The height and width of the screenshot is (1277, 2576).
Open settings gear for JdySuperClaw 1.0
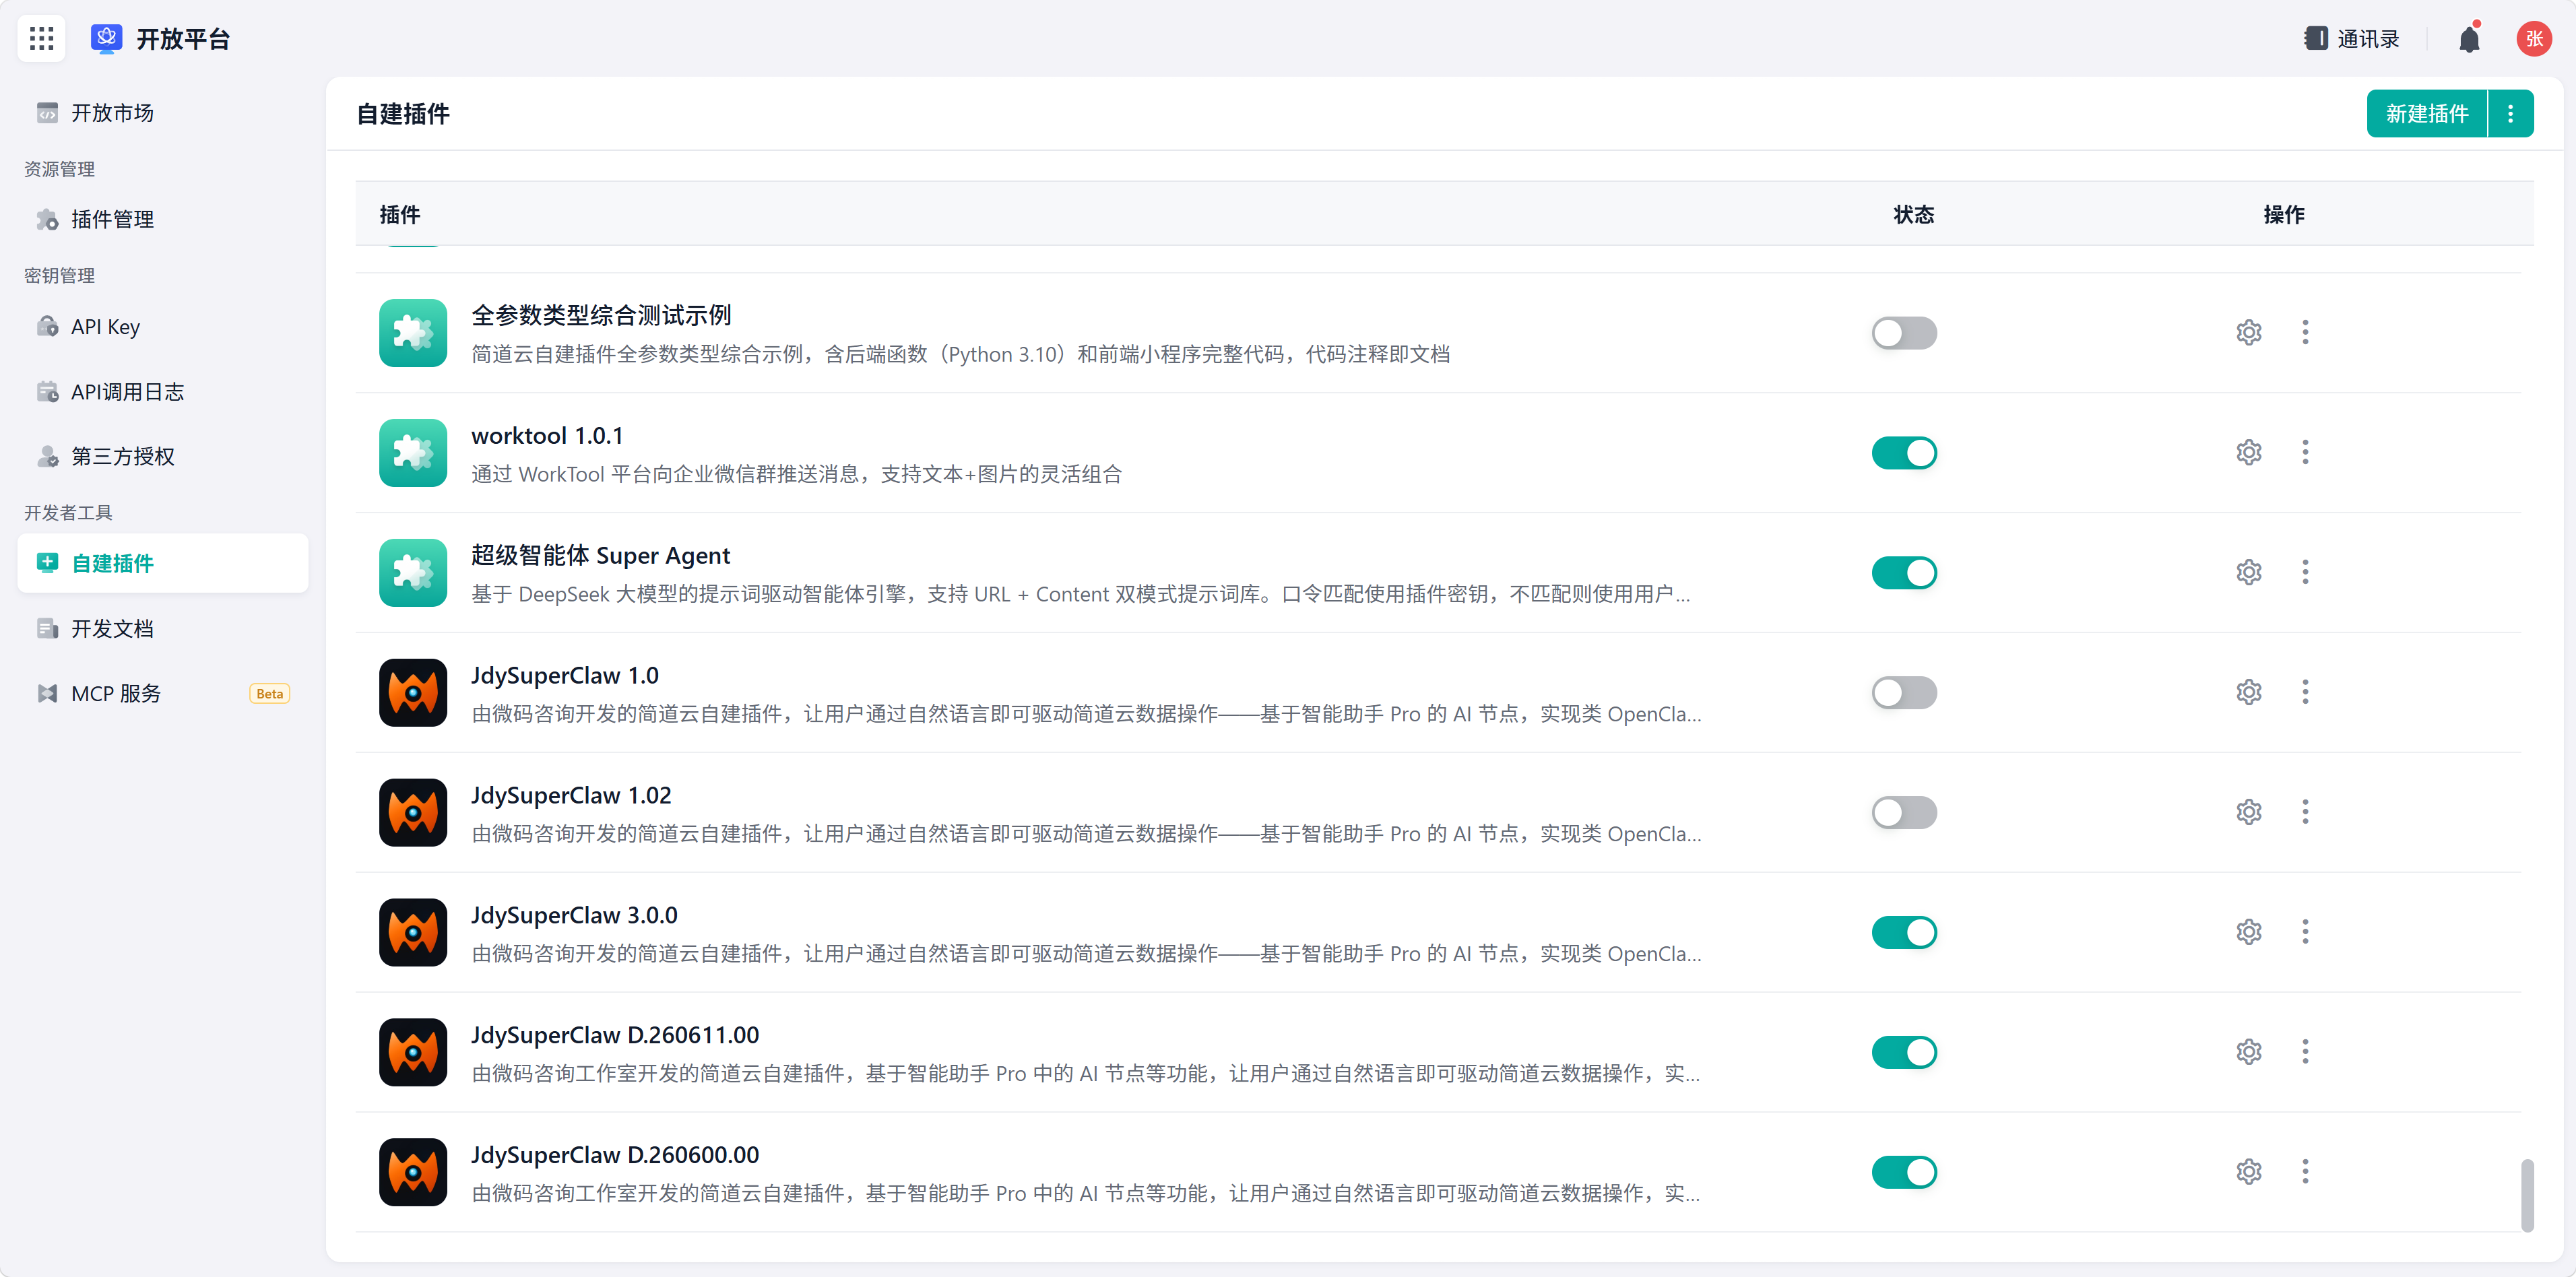pos(2249,692)
